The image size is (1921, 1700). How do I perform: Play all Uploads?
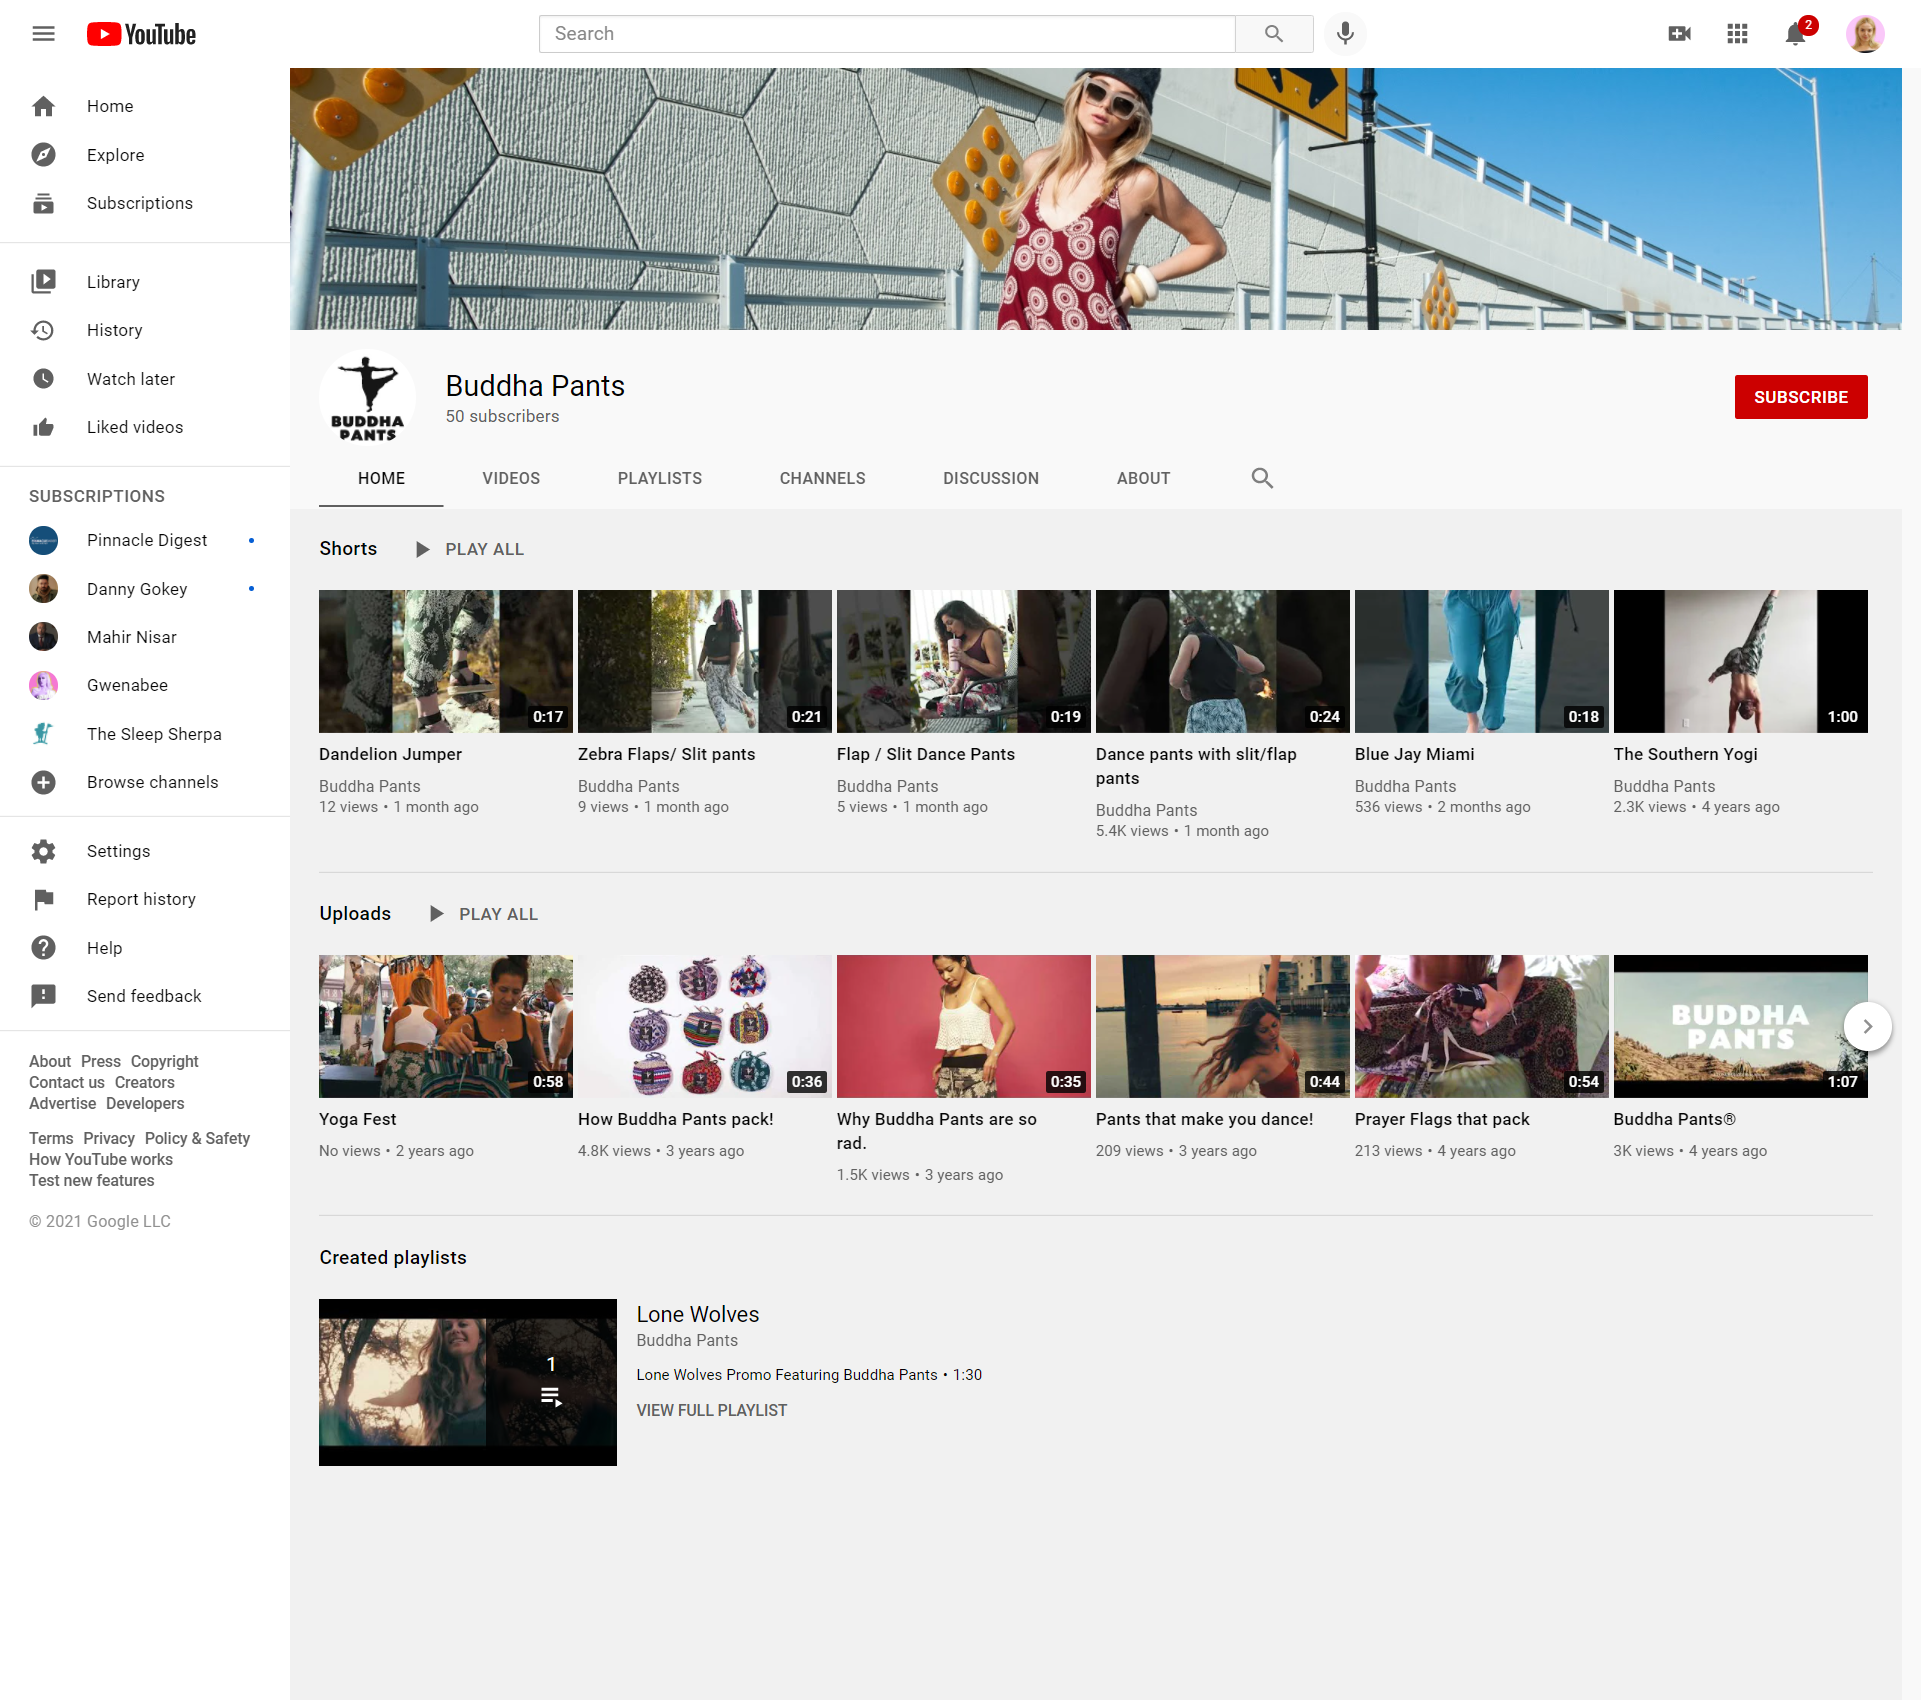[x=484, y=914]
